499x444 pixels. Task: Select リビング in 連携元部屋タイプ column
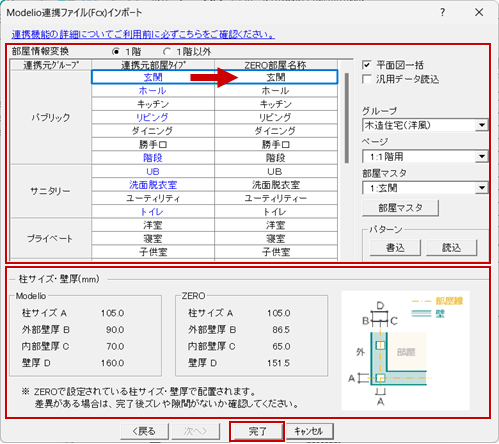153,117
